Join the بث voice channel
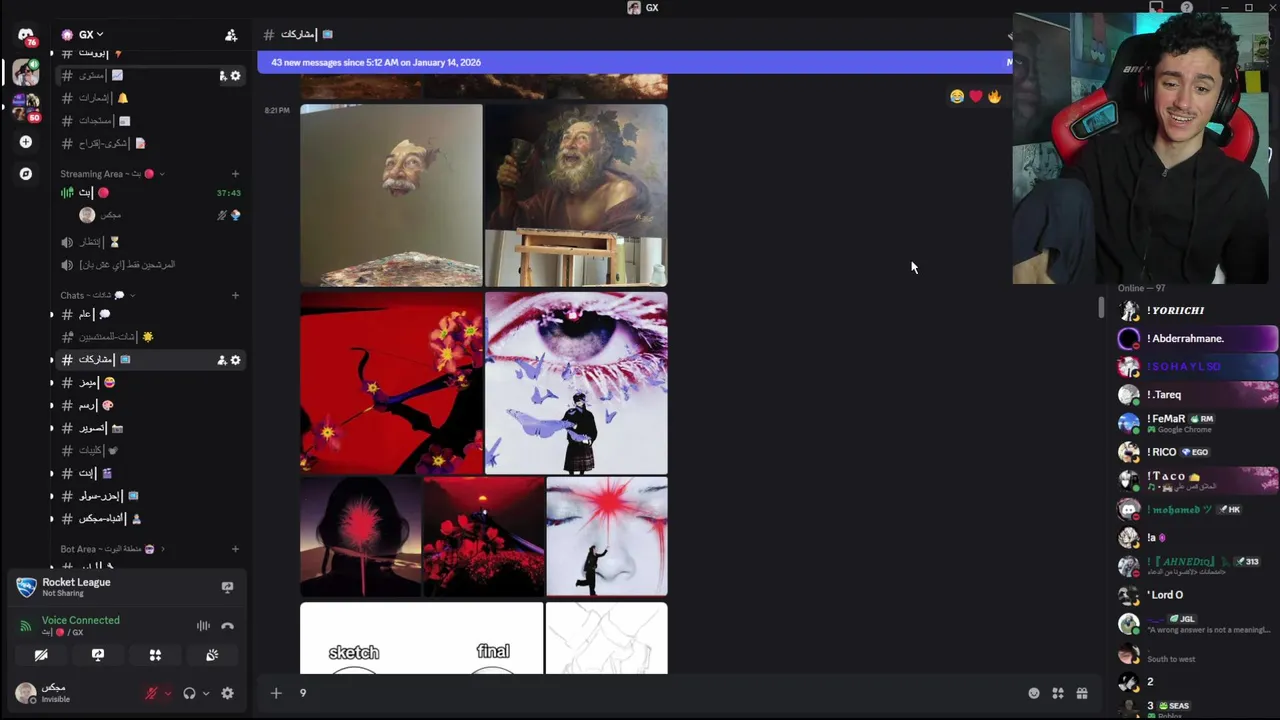The width and height of the screenshot is (1280, 720). [x=150, y=193]
